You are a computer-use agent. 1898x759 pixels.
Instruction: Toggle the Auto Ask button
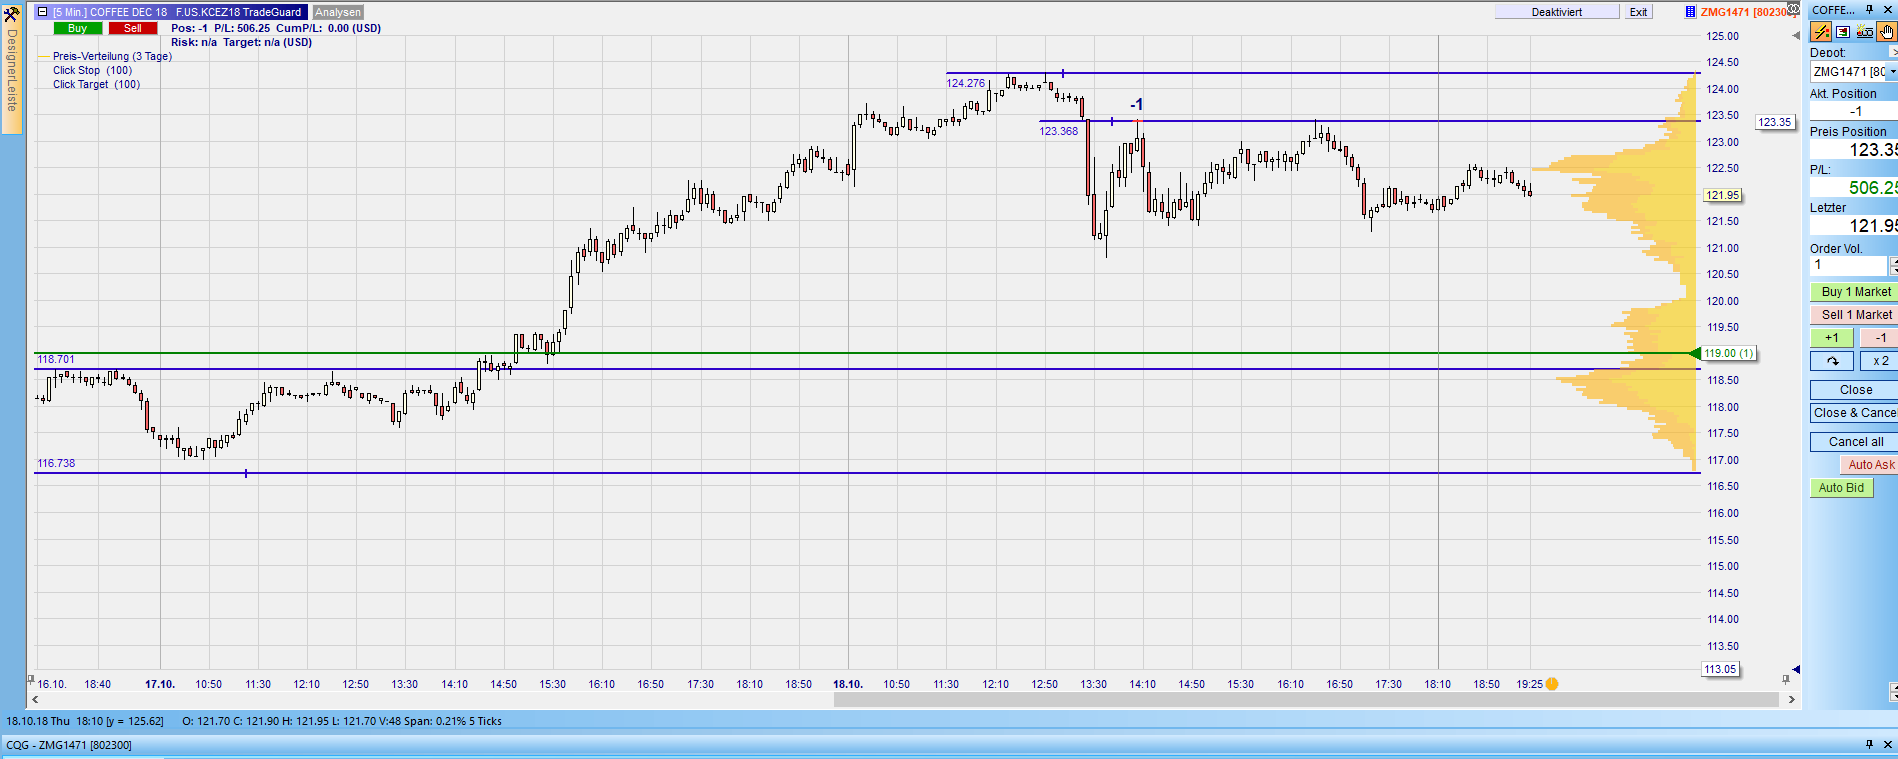point(1869,465)
